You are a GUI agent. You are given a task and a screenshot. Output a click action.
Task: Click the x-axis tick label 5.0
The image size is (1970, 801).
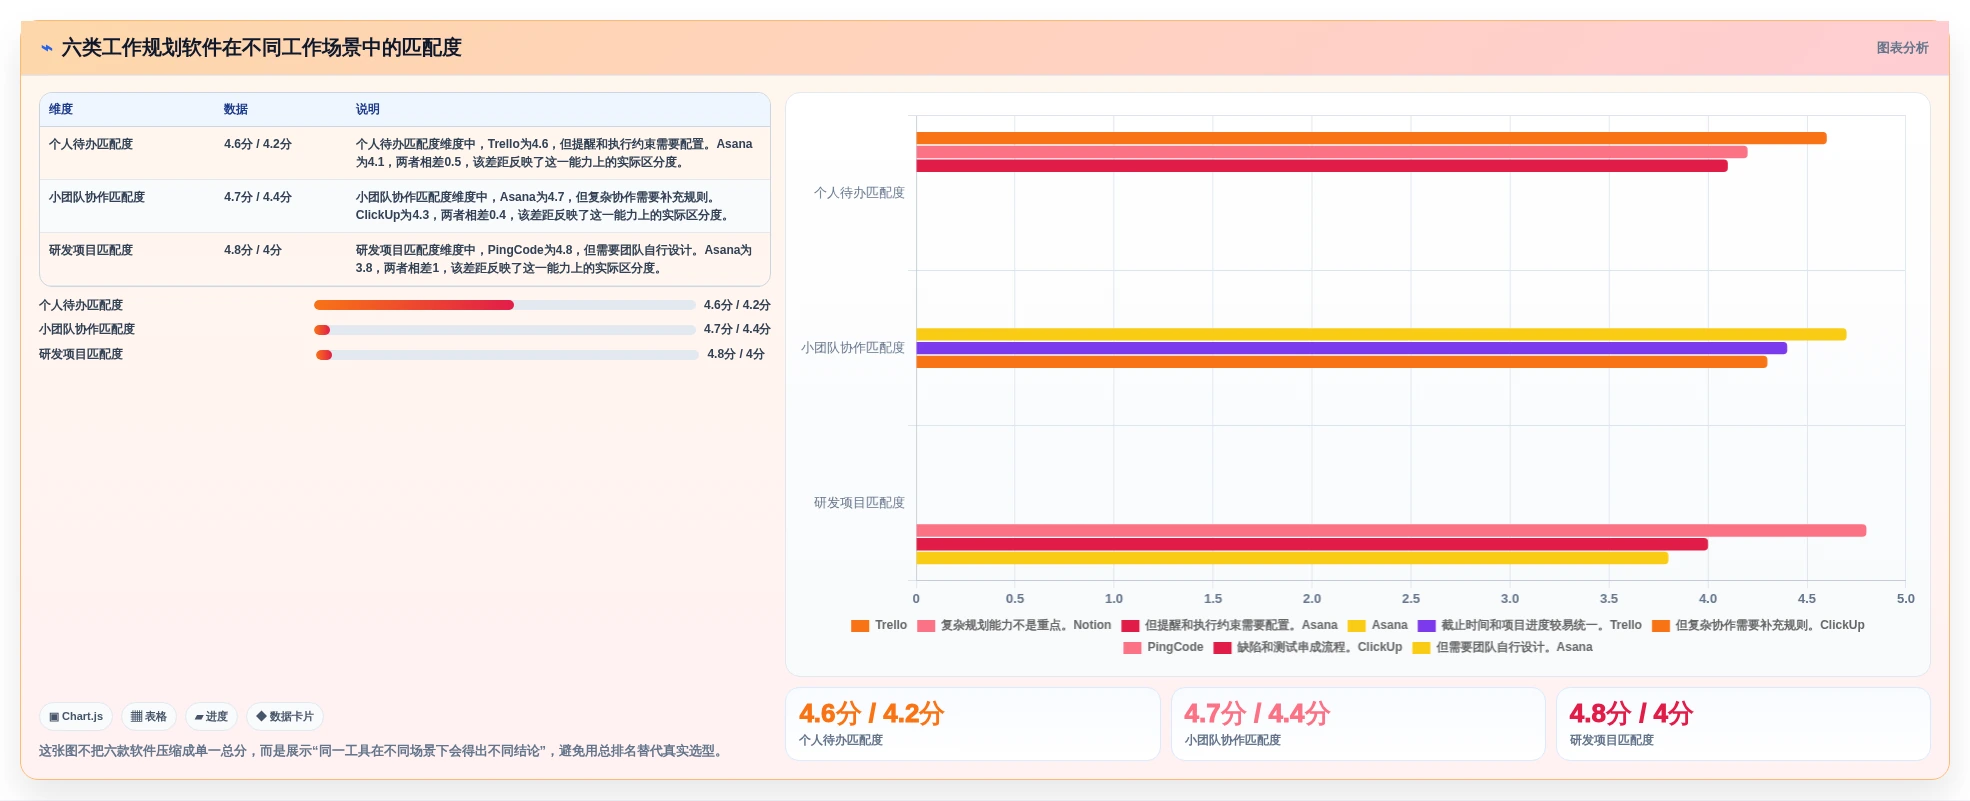[1906, 599]
